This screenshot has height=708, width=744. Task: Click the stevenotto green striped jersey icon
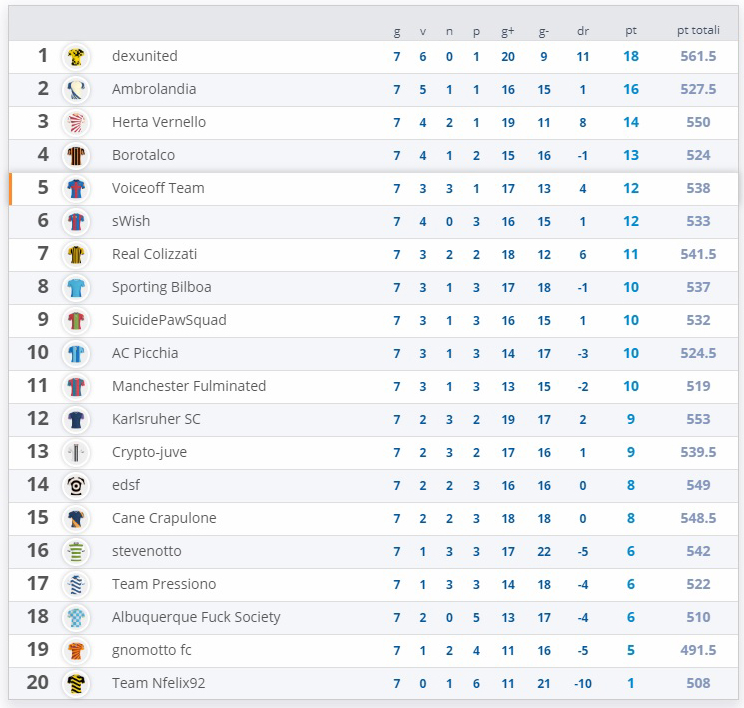click(76, 551)
